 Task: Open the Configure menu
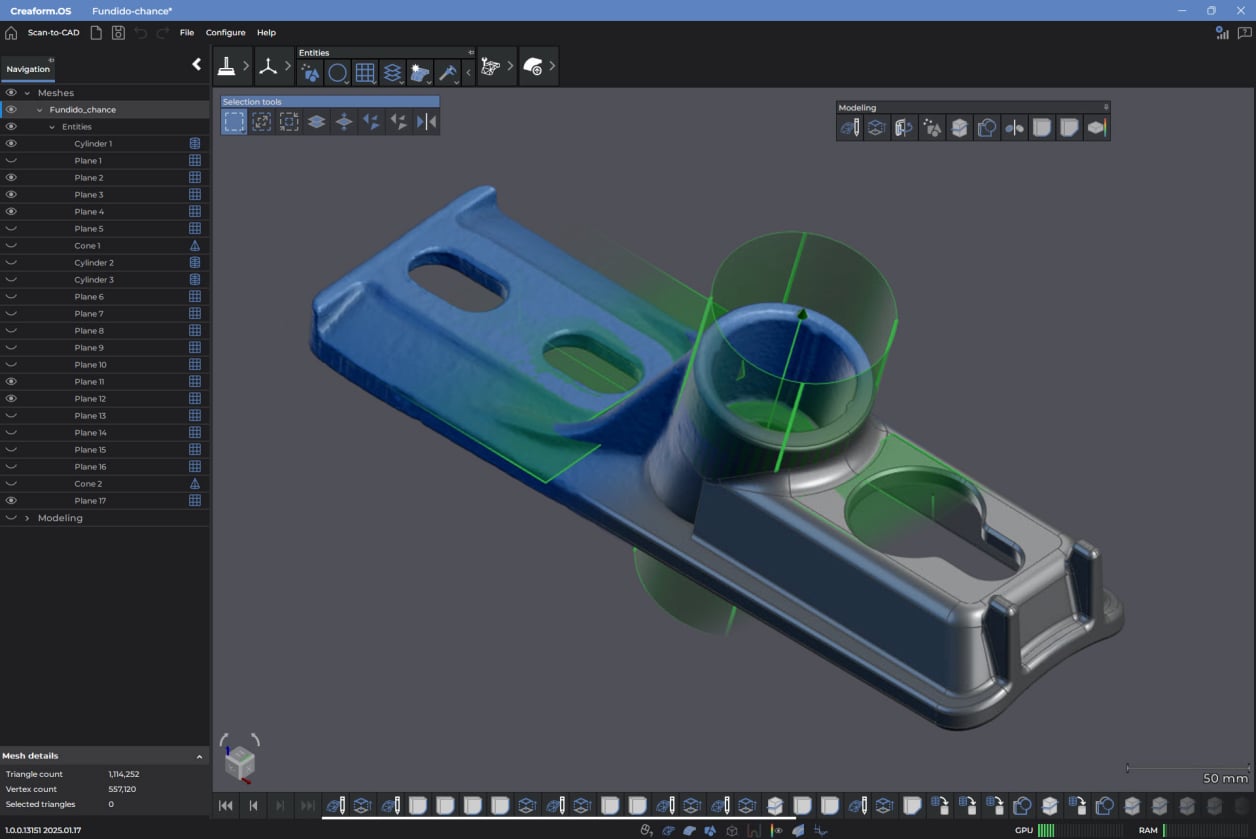[225, 33]
